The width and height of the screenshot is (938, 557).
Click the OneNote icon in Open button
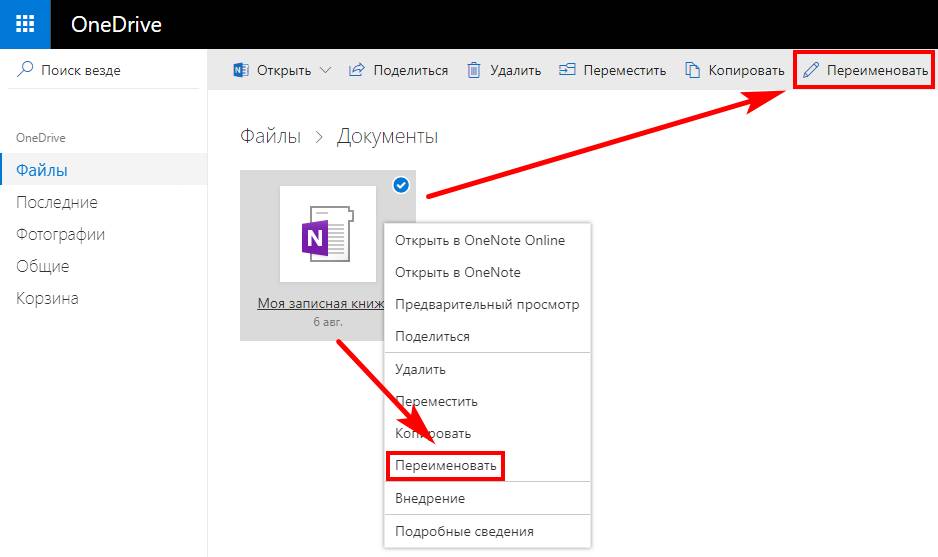click(240, 70)
